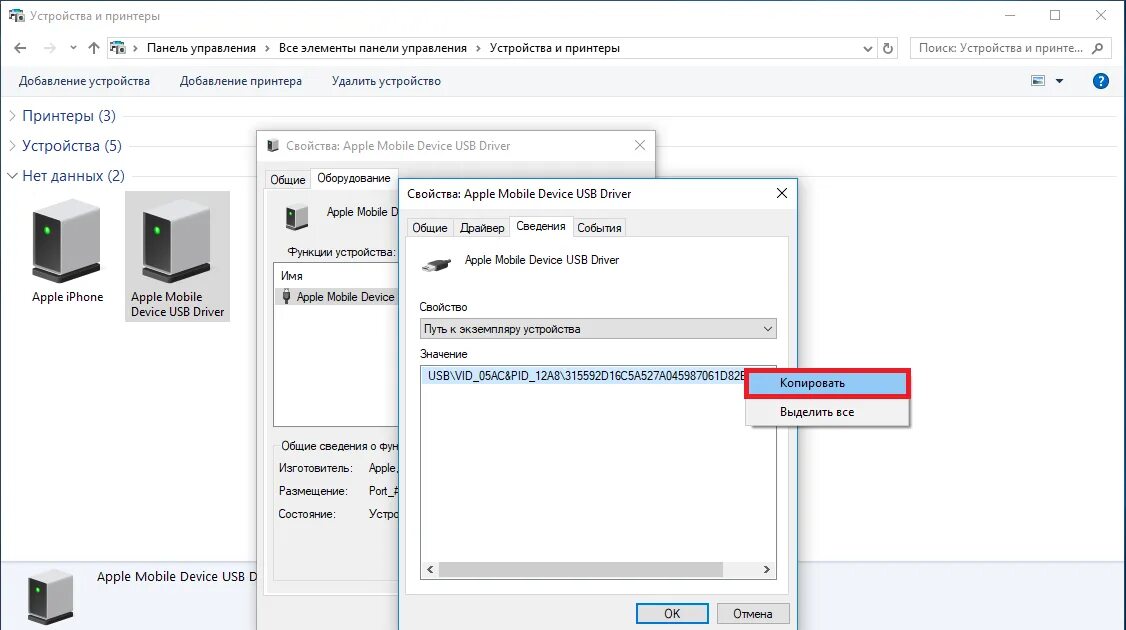
Task: Choose 'Копировать' from context menu
Action: [x=827, y=383]
